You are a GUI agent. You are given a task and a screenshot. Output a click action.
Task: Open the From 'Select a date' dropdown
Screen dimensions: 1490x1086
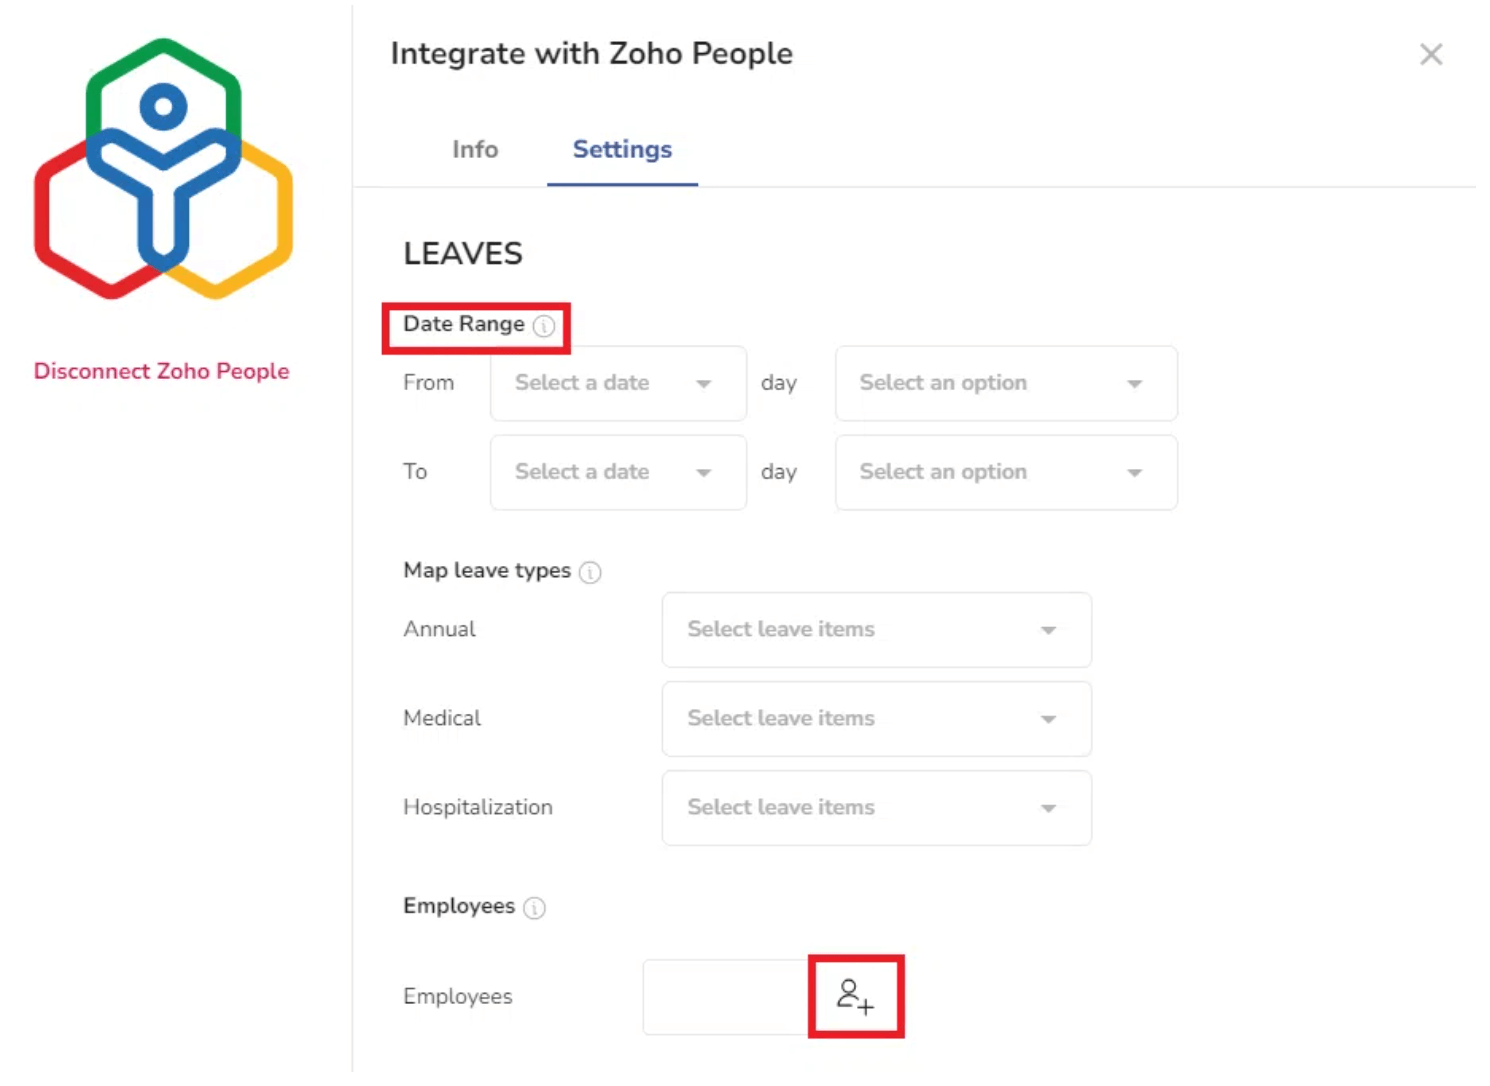(617, 384)
